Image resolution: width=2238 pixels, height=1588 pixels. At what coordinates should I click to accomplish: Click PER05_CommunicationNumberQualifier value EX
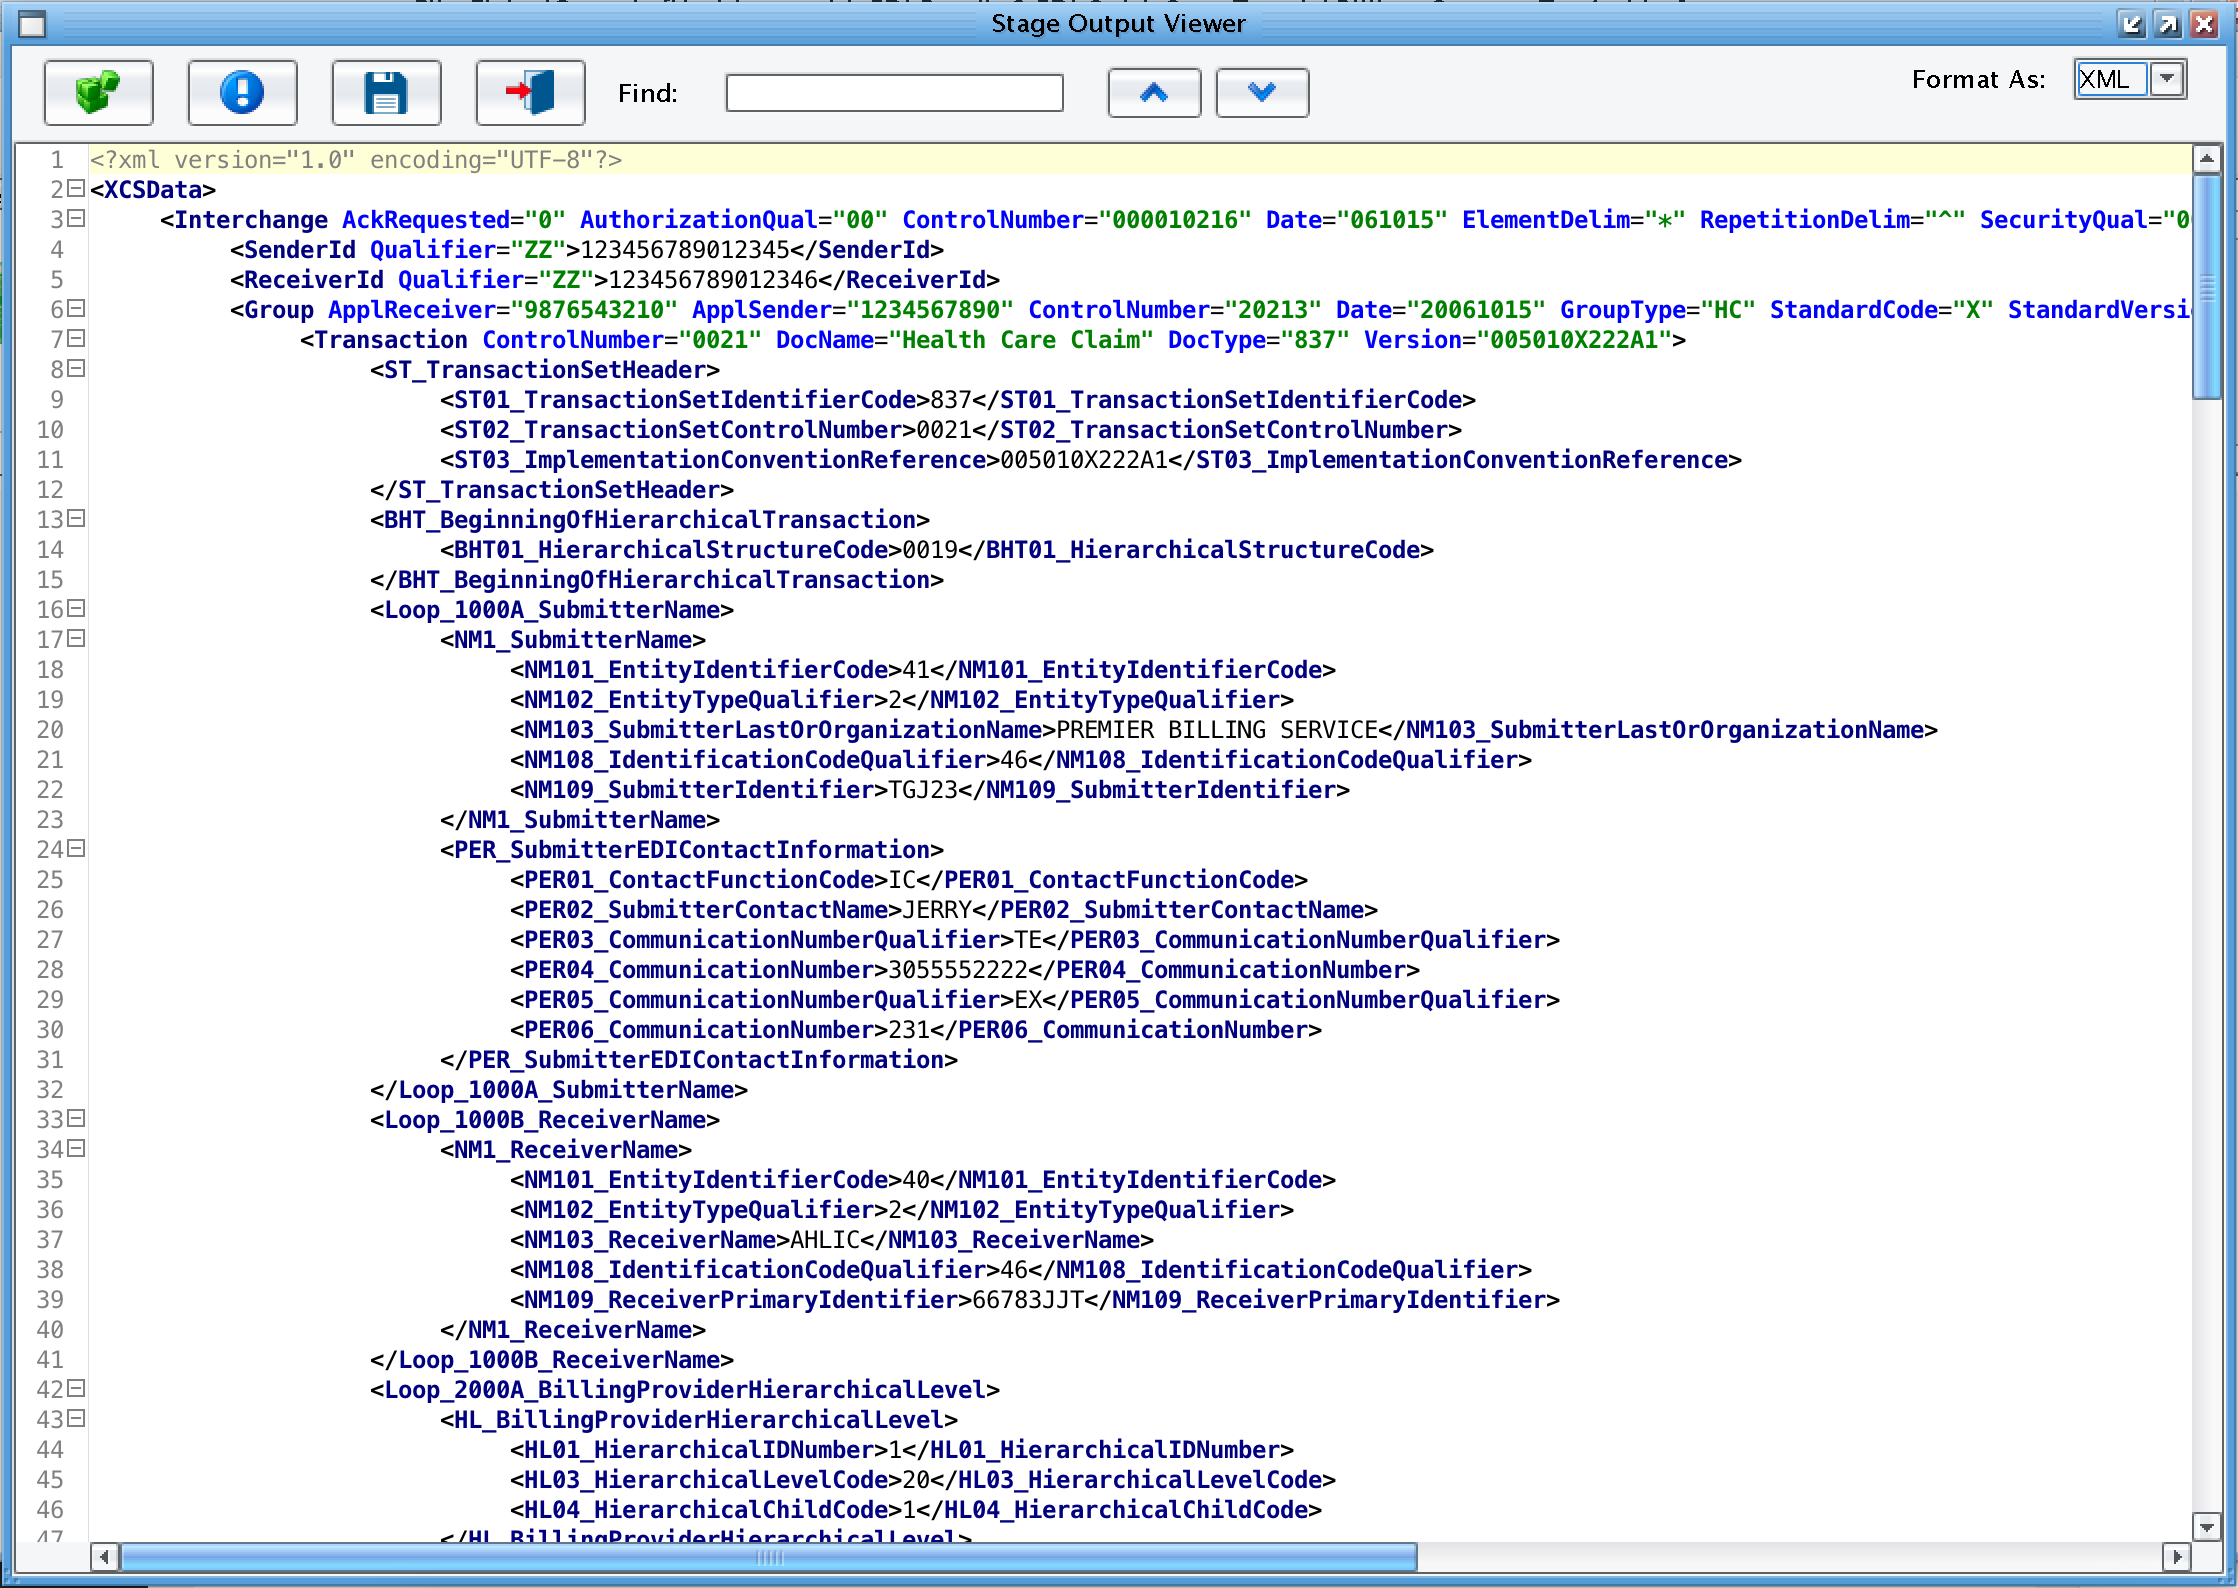[x=1028, y=1000]
